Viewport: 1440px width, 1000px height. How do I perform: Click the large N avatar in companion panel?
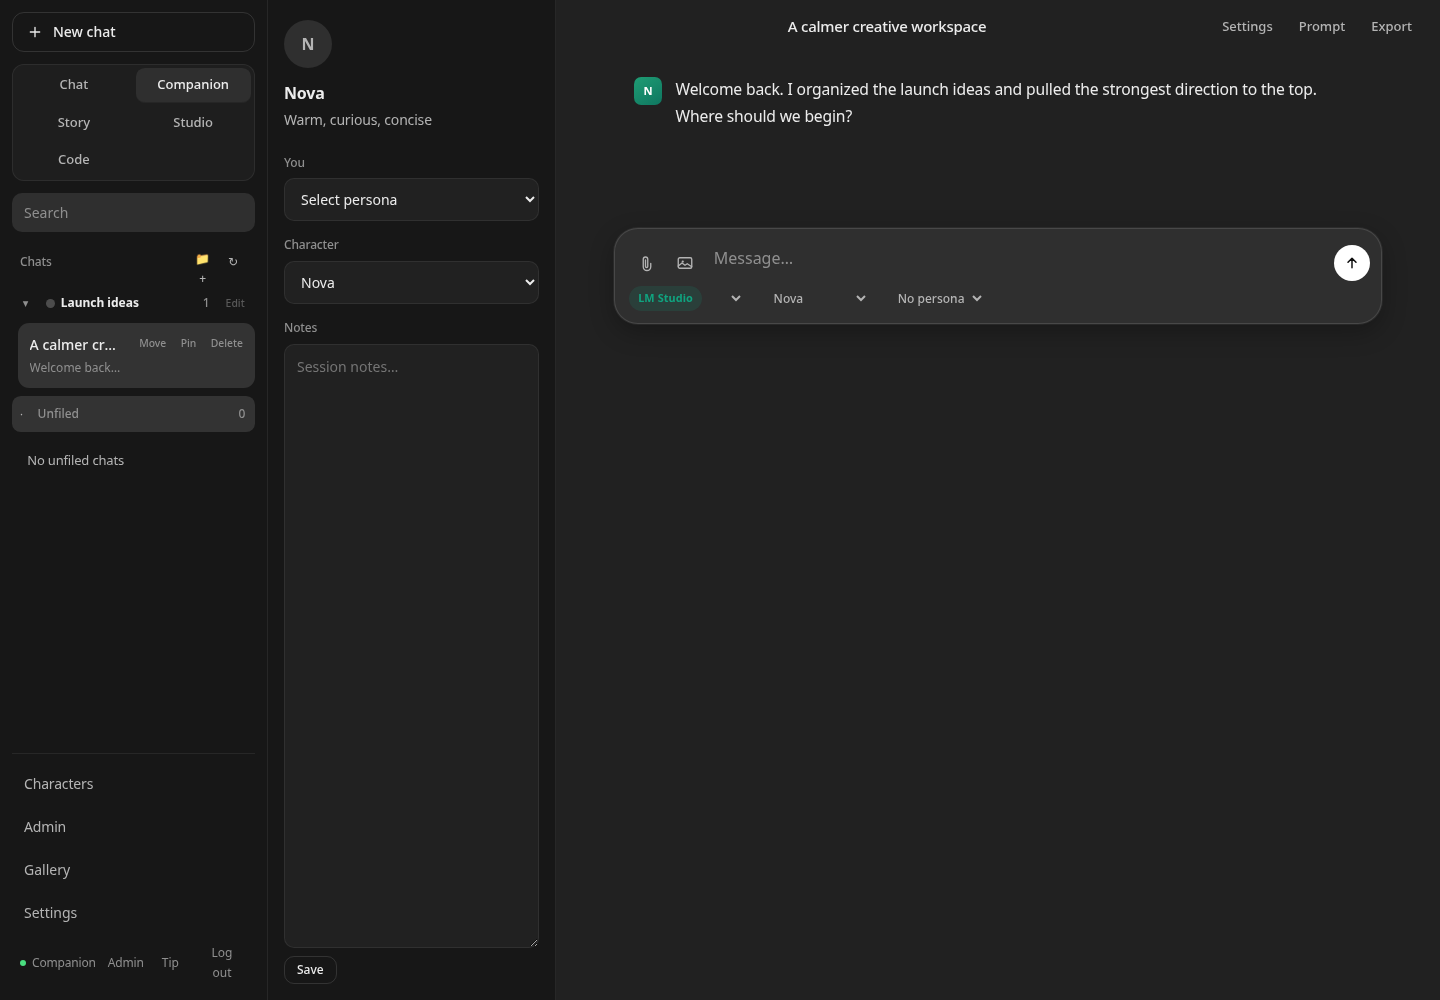click(x=308, y=44)
